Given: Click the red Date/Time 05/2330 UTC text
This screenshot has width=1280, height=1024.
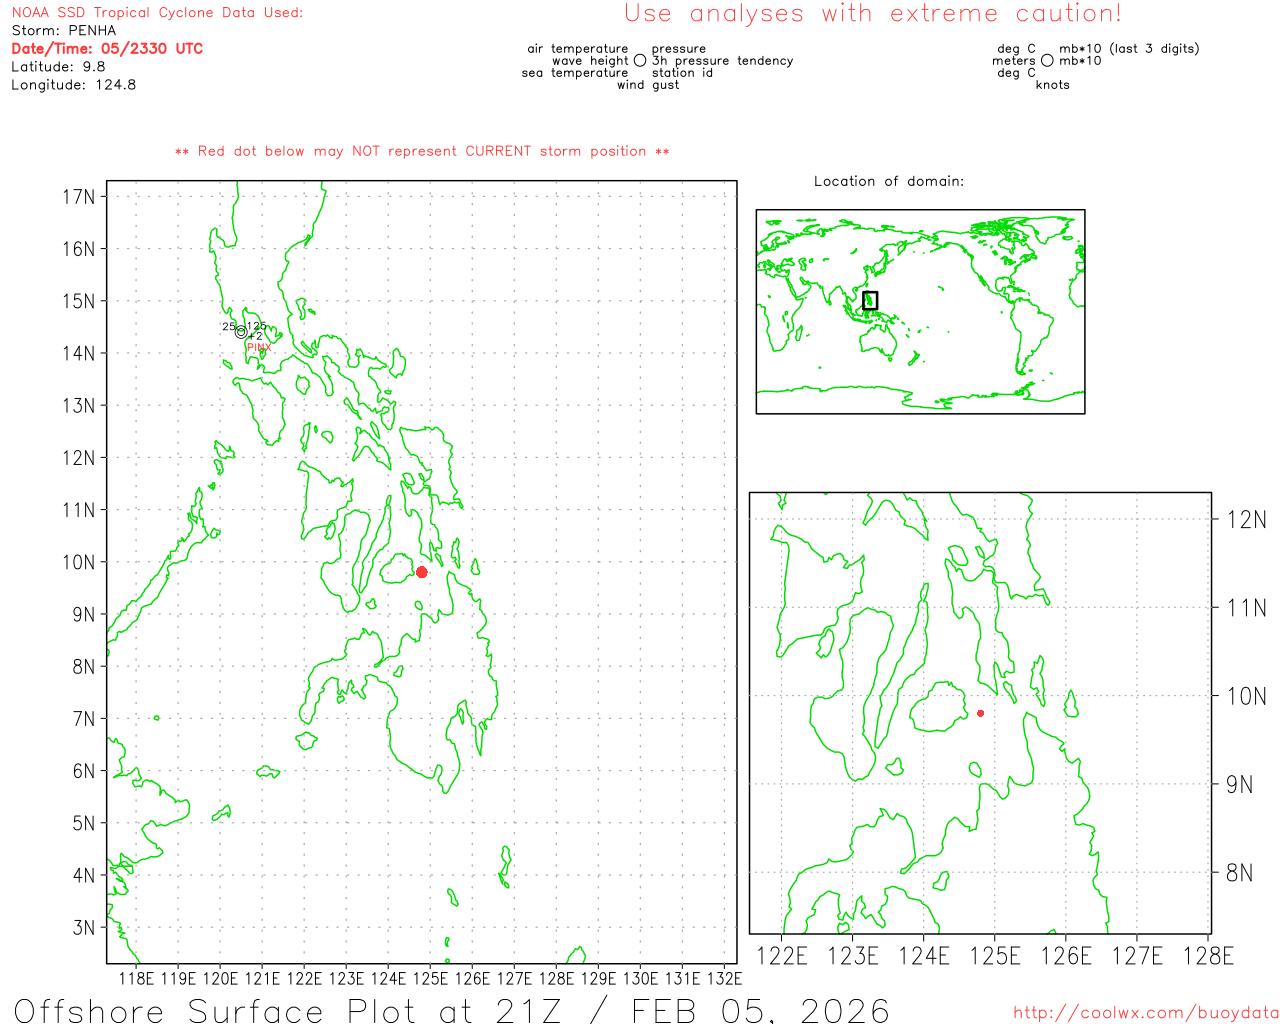Looking at the screenshot, I should pos(107,48).
